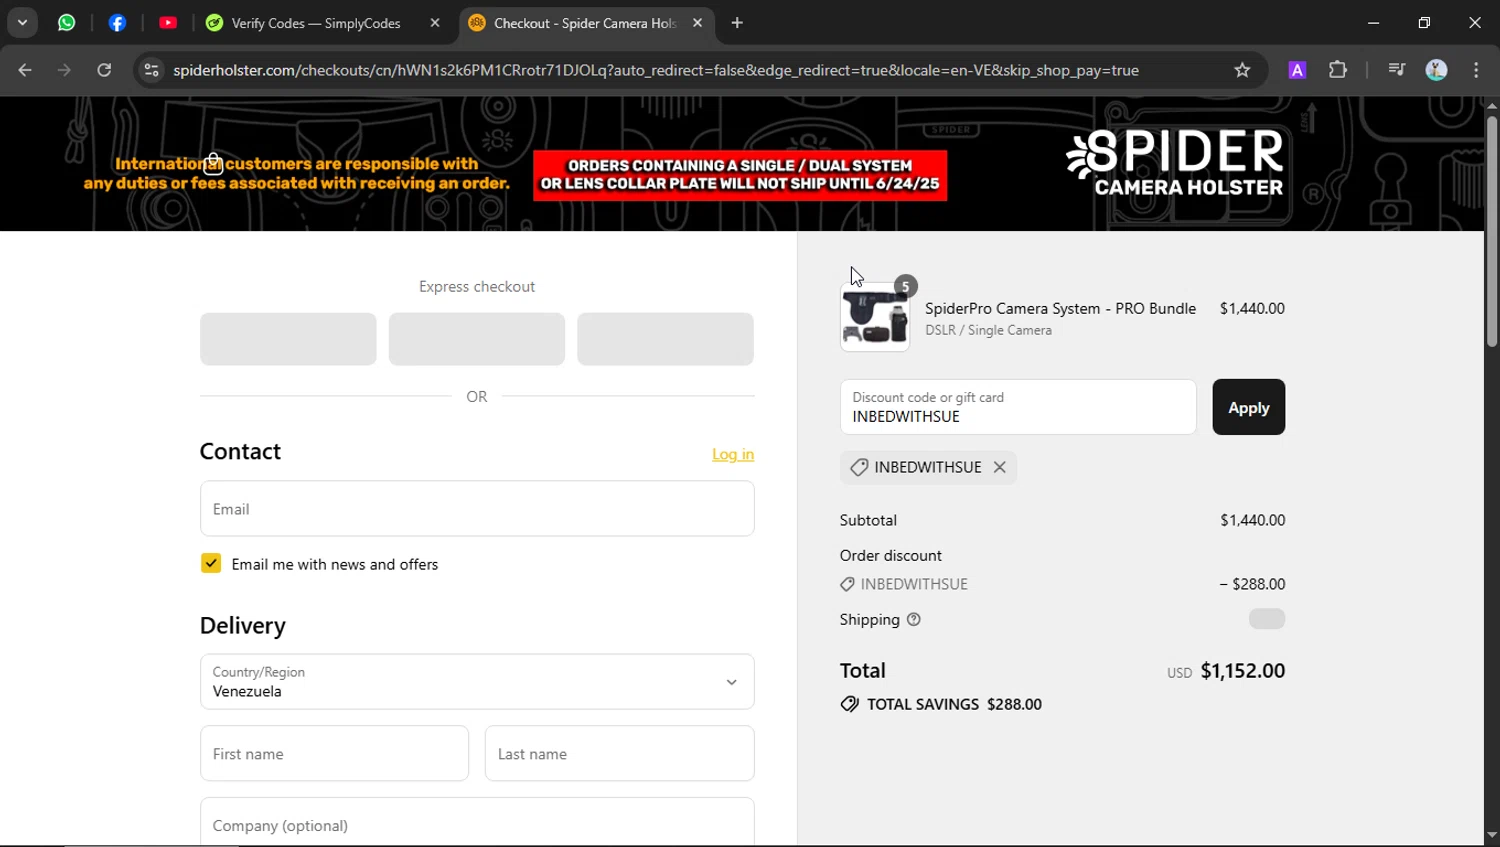
Task: Click the Total $1,152.00 amount
Action: (x=1243, y=671)
